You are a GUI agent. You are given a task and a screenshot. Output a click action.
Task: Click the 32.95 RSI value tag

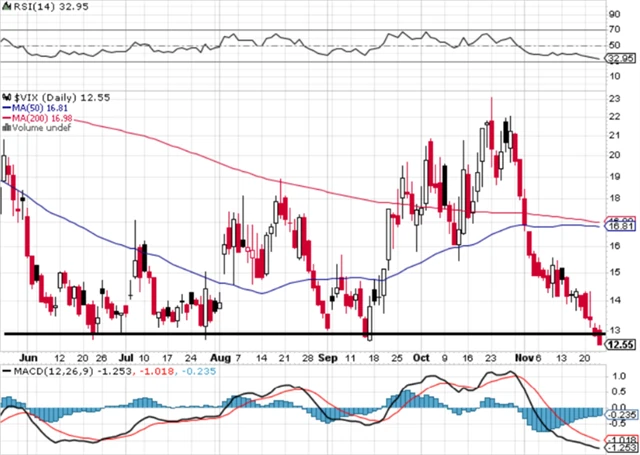coord(622,59)
